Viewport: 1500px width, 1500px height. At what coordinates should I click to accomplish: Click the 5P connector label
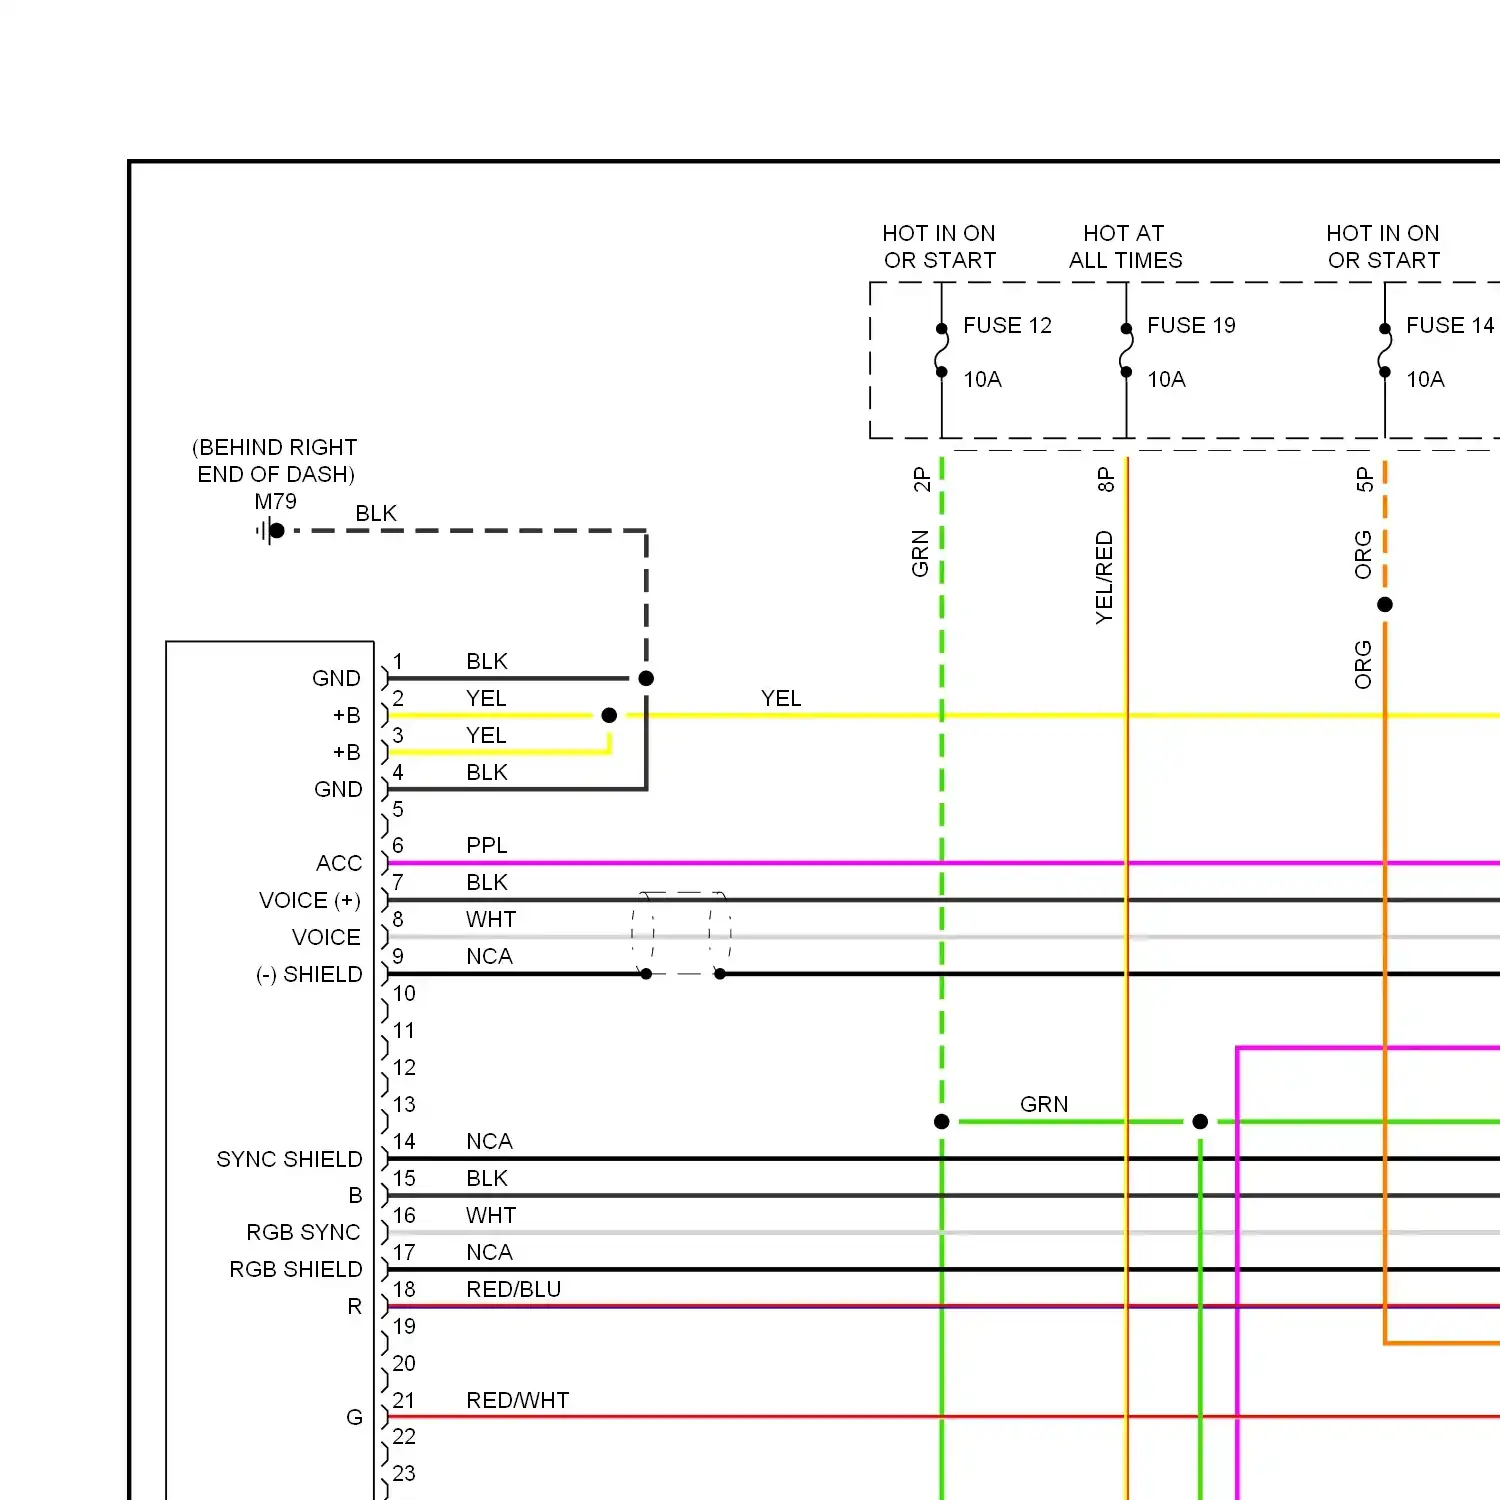[1363, 480]
